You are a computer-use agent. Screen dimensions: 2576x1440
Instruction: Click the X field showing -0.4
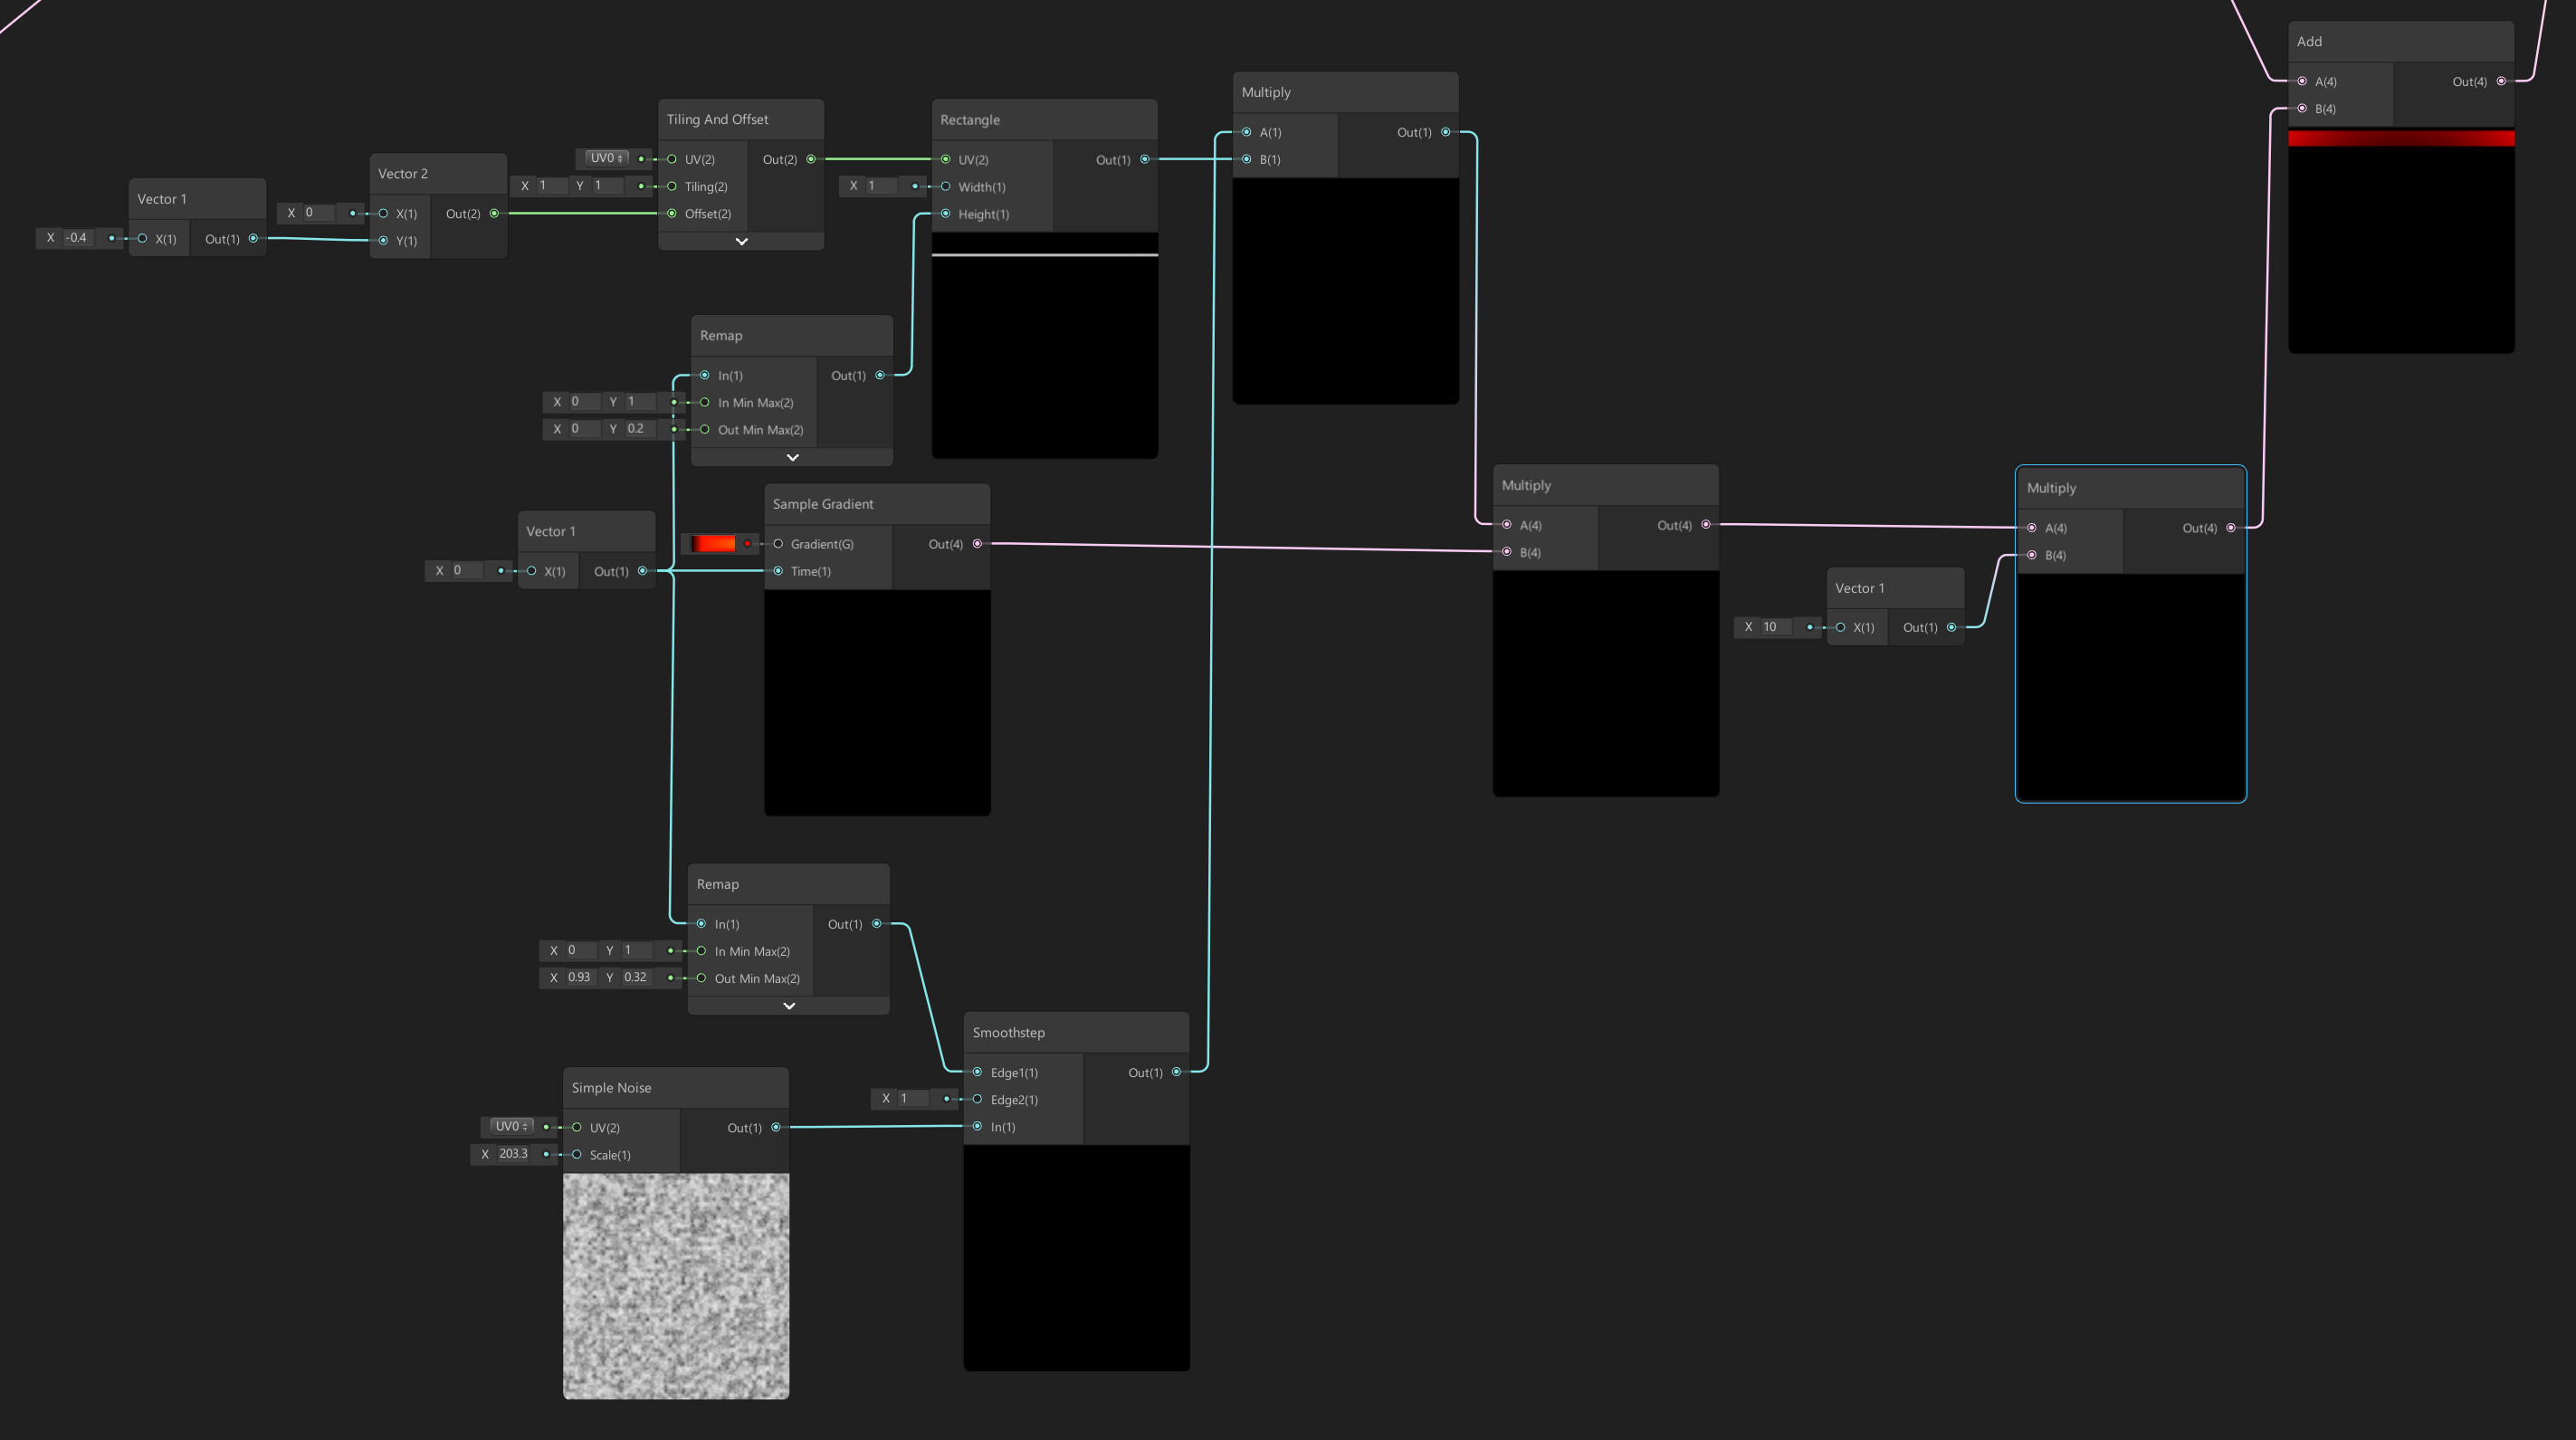[x=78, y=238]
